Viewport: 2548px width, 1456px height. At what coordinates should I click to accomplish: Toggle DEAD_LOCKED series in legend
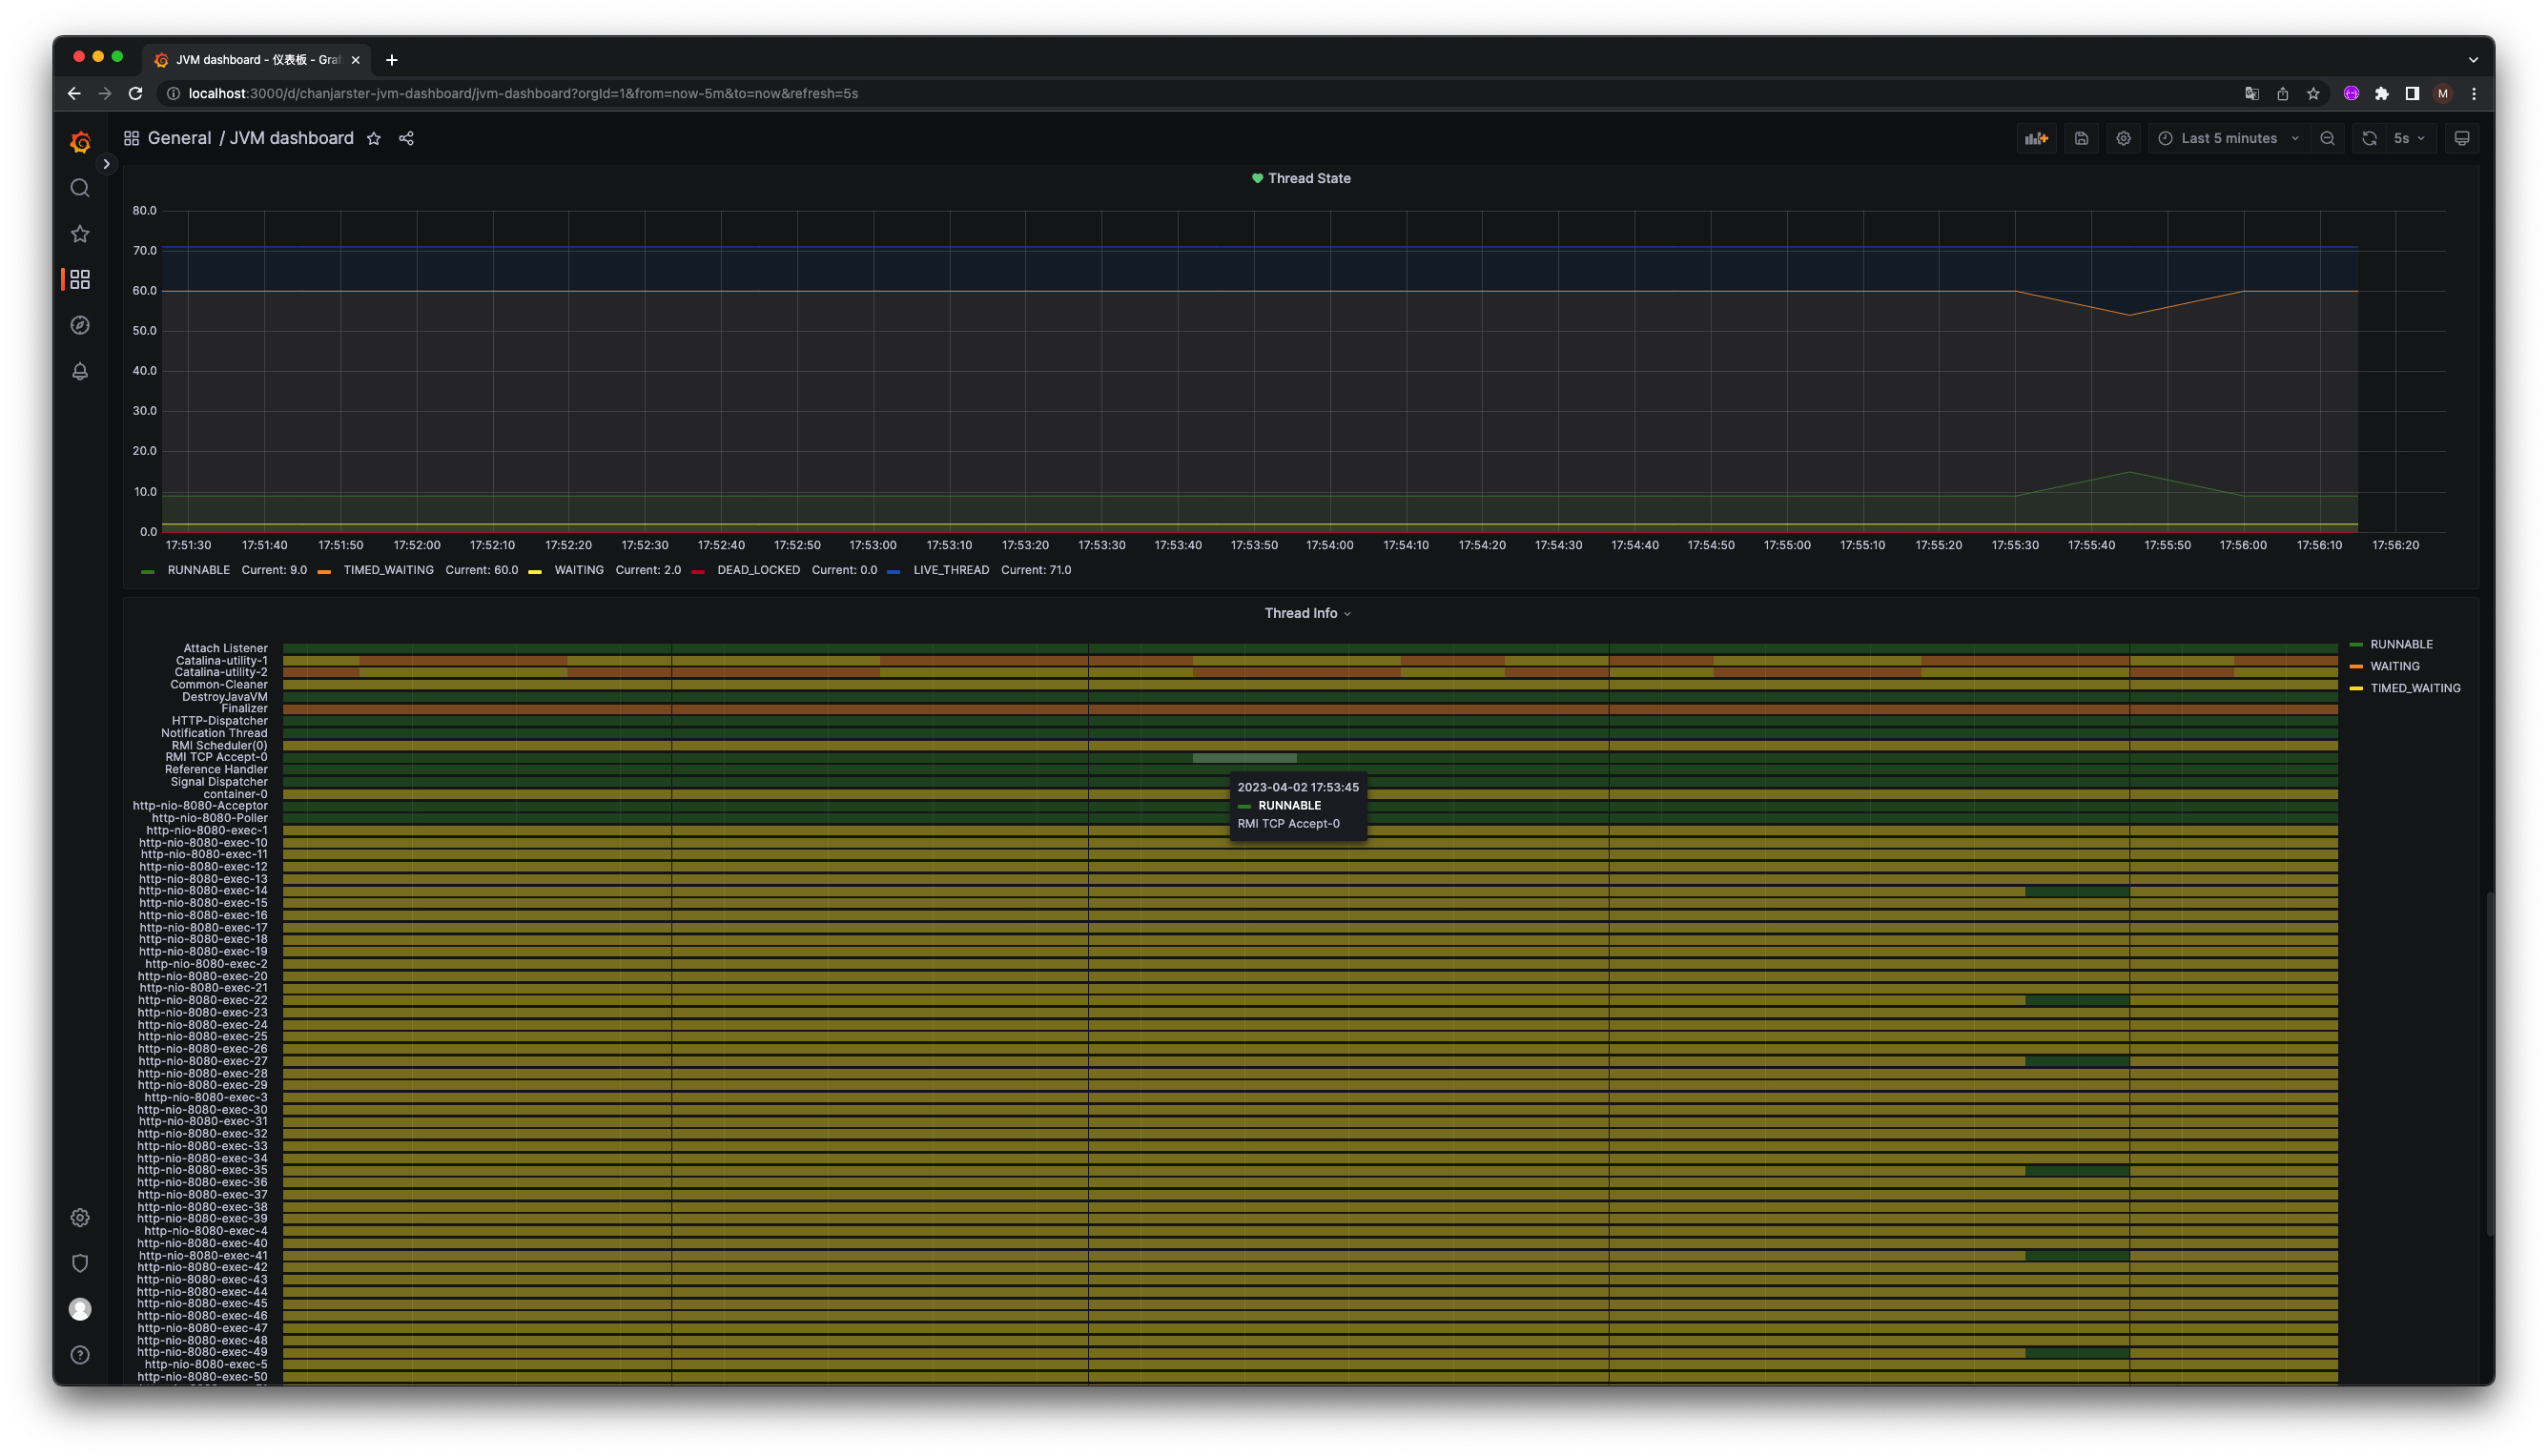pos(758,570)
